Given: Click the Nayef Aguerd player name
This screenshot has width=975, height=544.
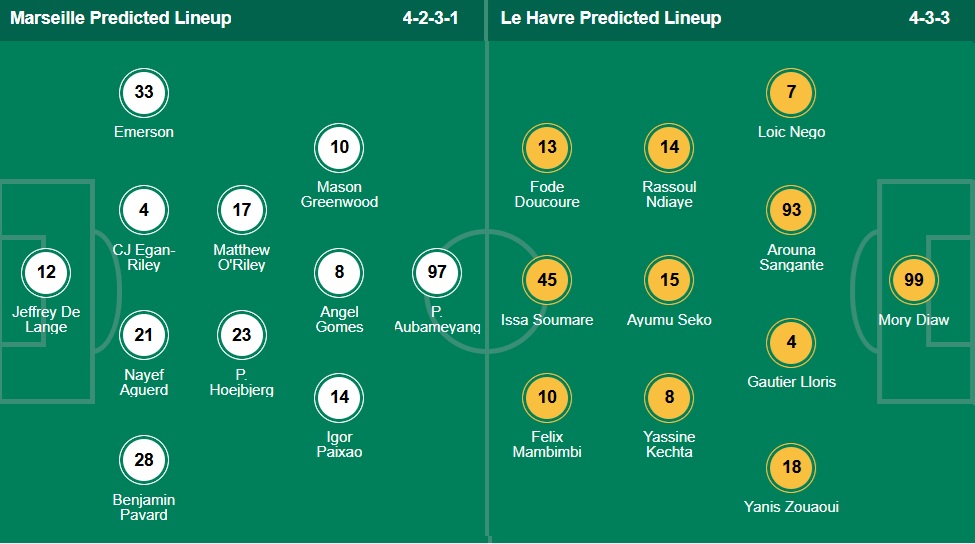Looking at the screenshot, I should tap(144, 382).
